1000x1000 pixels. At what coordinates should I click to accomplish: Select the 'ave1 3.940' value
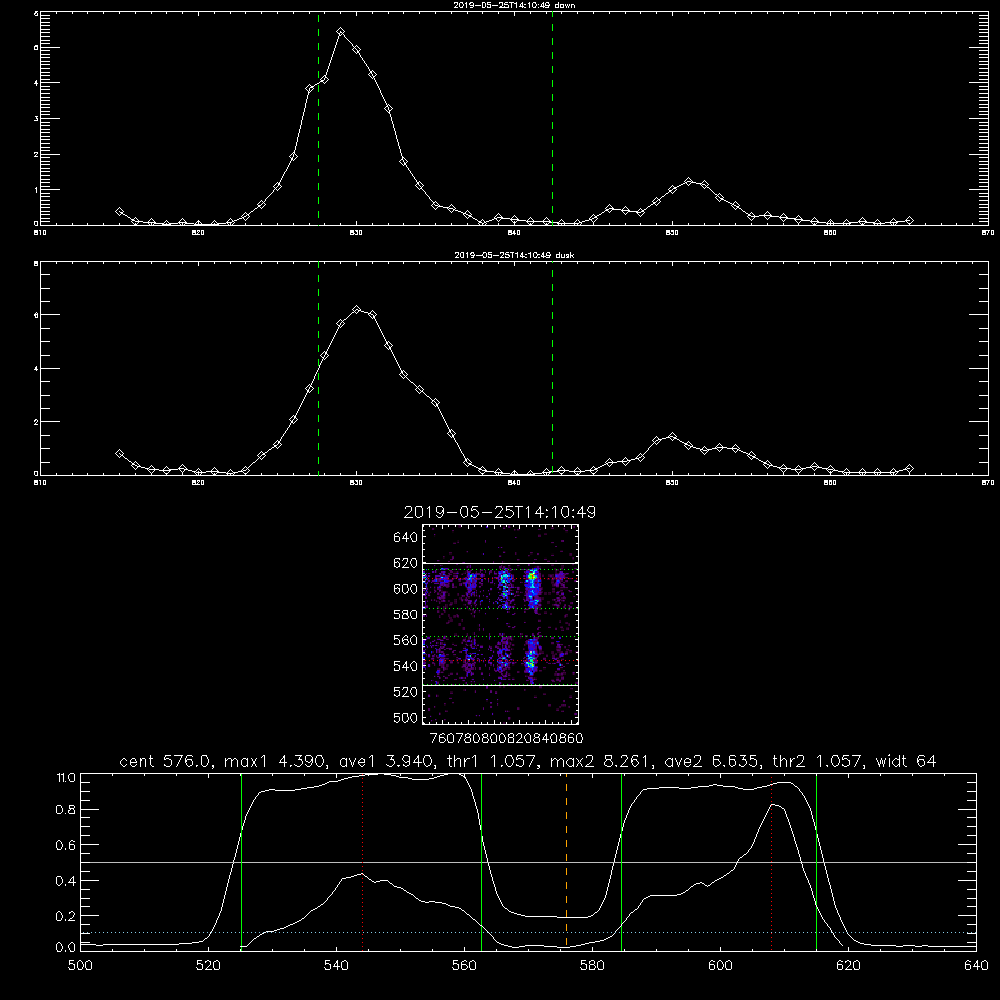pos(388,761)
